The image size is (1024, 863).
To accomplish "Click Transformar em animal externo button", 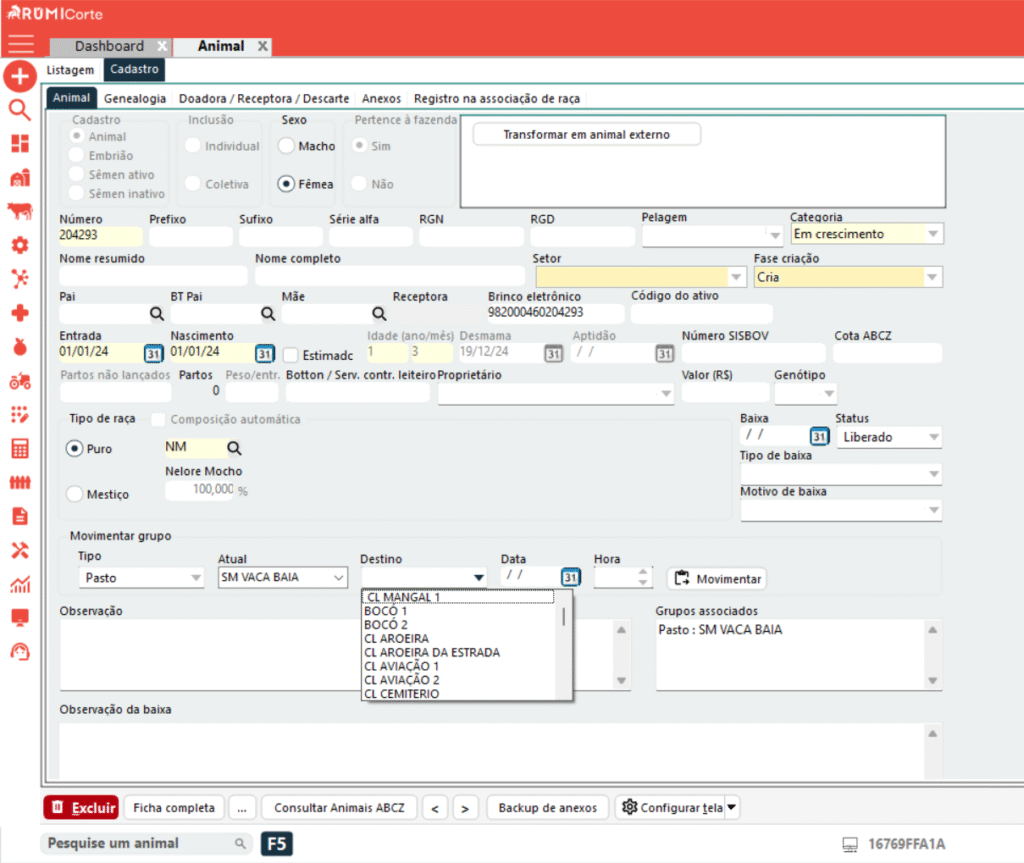I will 586,135.
